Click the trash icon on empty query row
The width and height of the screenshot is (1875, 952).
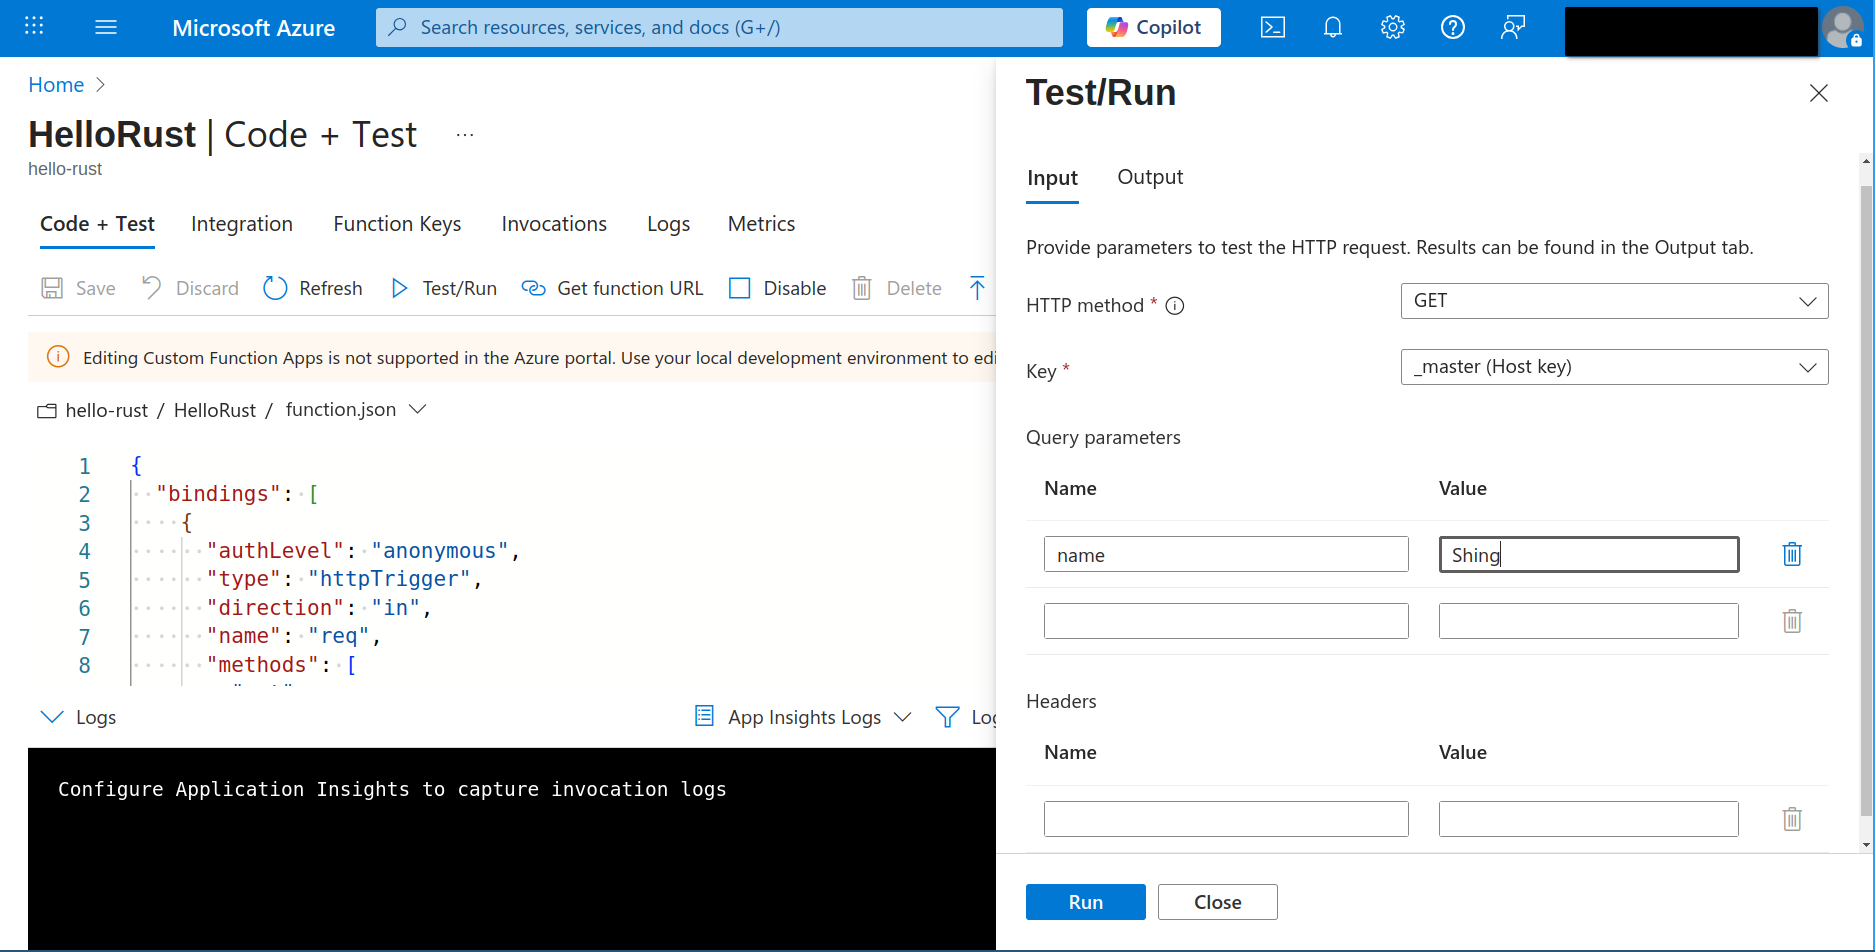pyautogui.click(x=1792, y=621)
